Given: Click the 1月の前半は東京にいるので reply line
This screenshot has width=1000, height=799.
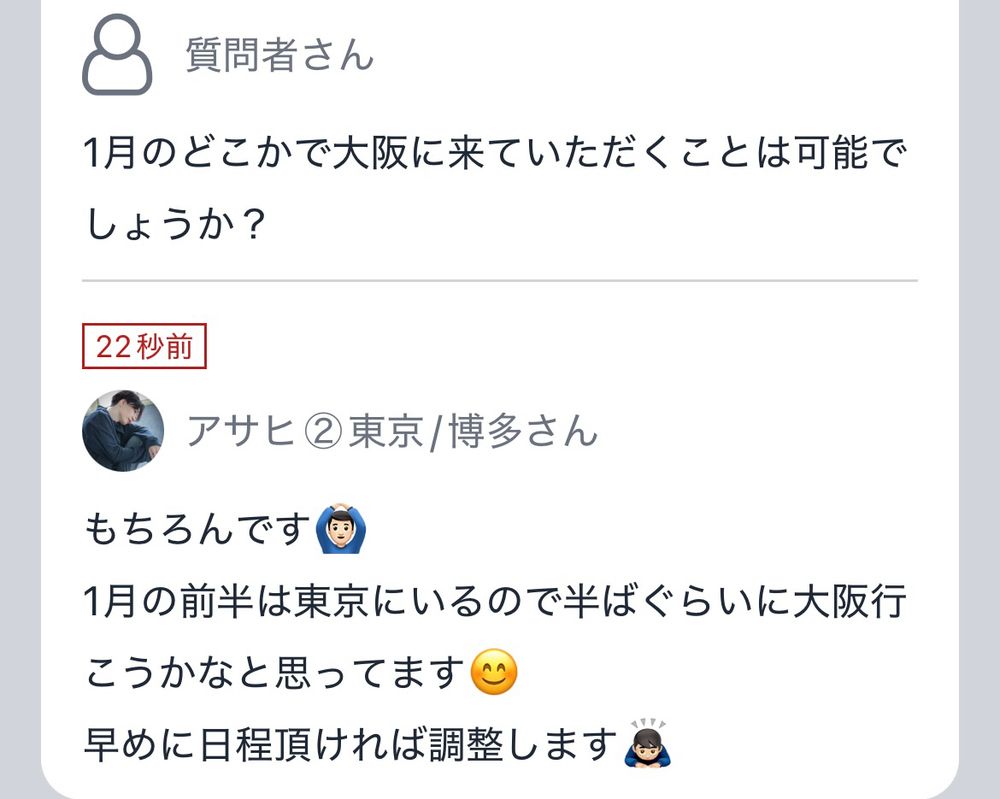Looking at the screenshot, I should [x=495, y=601].
